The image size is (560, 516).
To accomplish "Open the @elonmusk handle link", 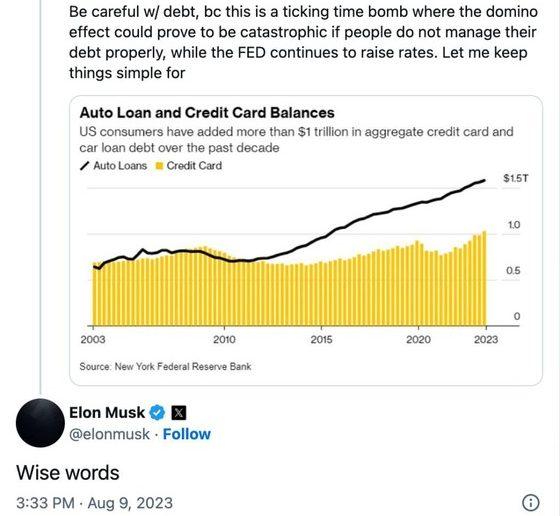I will [110, 435].
